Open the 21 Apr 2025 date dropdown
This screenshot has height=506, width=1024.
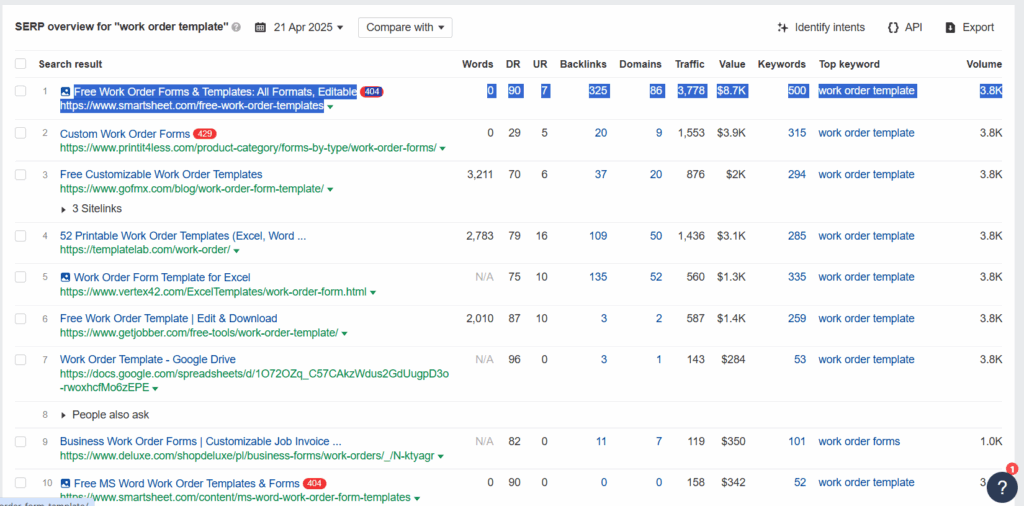pos(308,27)
